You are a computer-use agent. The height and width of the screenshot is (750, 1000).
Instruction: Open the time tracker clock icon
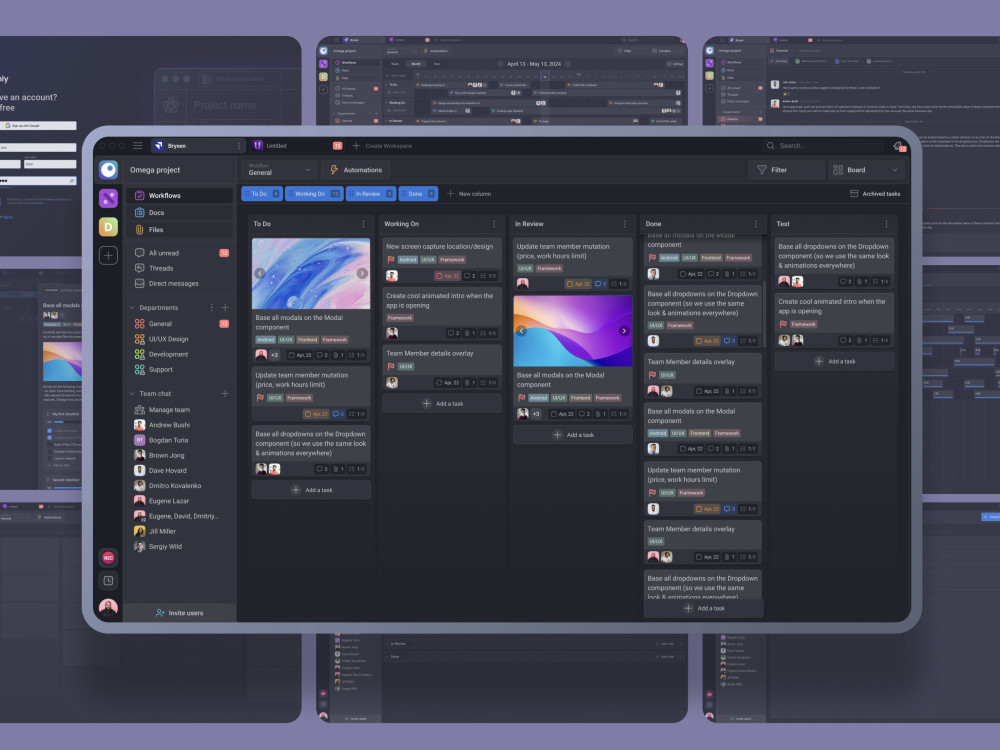point(108,580)
